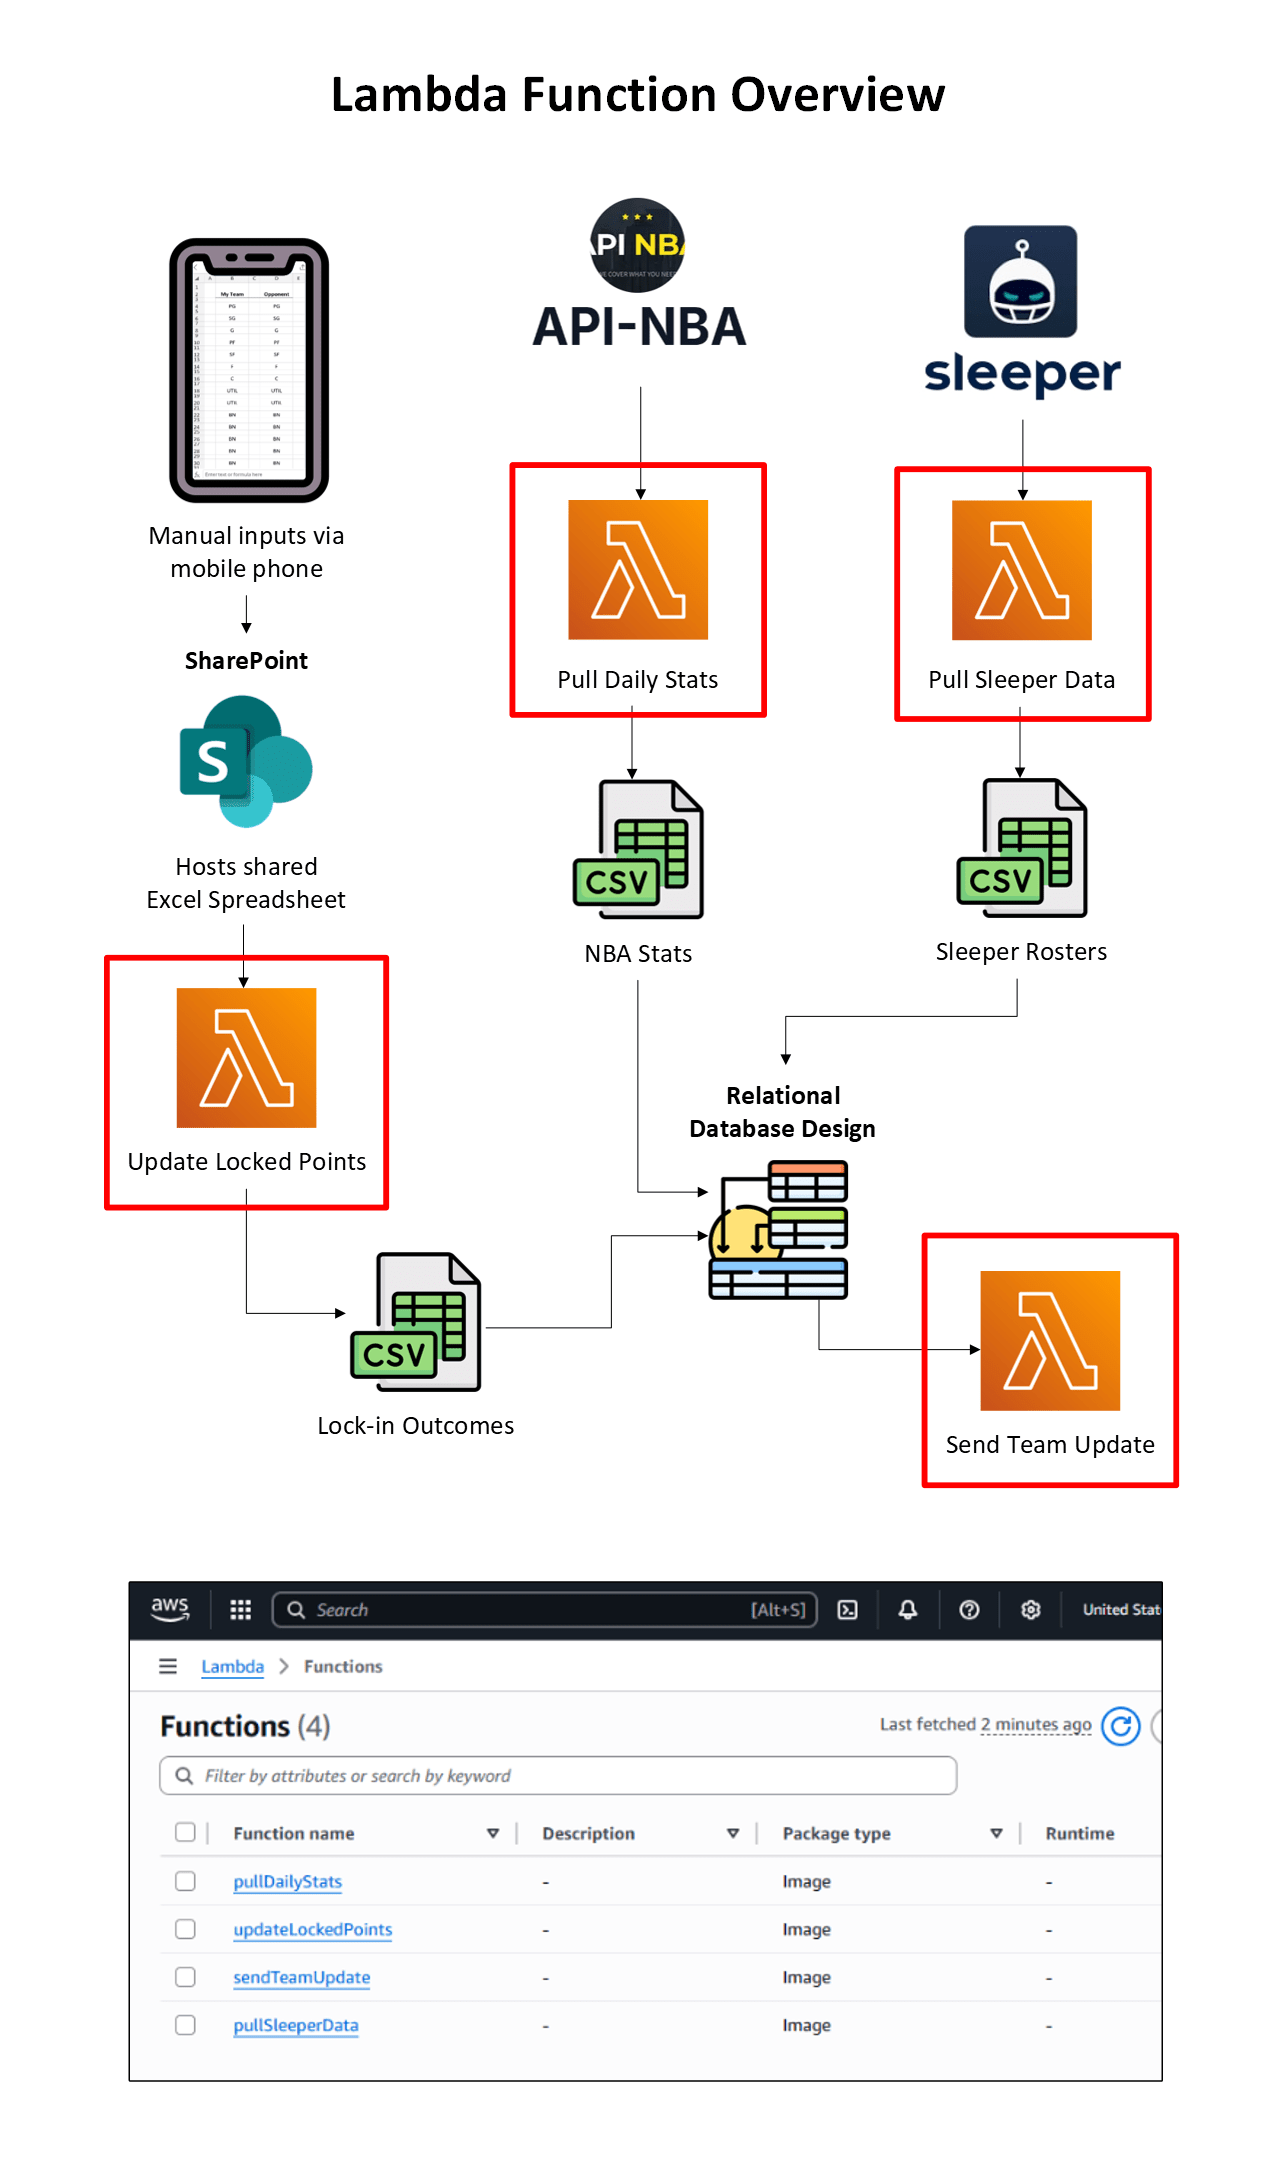Open the AWS services grid menu
Screen dimensions: 1276x2166
[240, 1609]
